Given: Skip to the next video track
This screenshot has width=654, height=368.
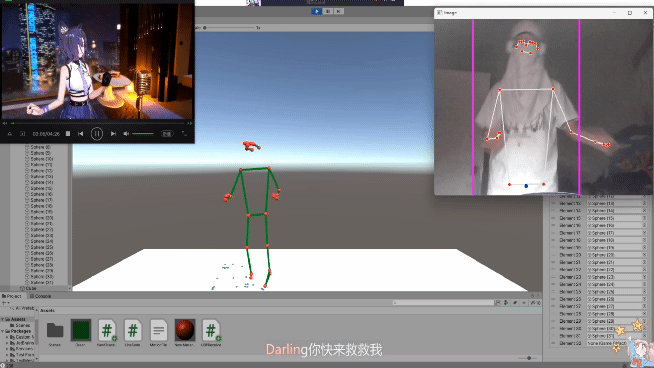Looking at the screenshot, I should click(113, 134).
